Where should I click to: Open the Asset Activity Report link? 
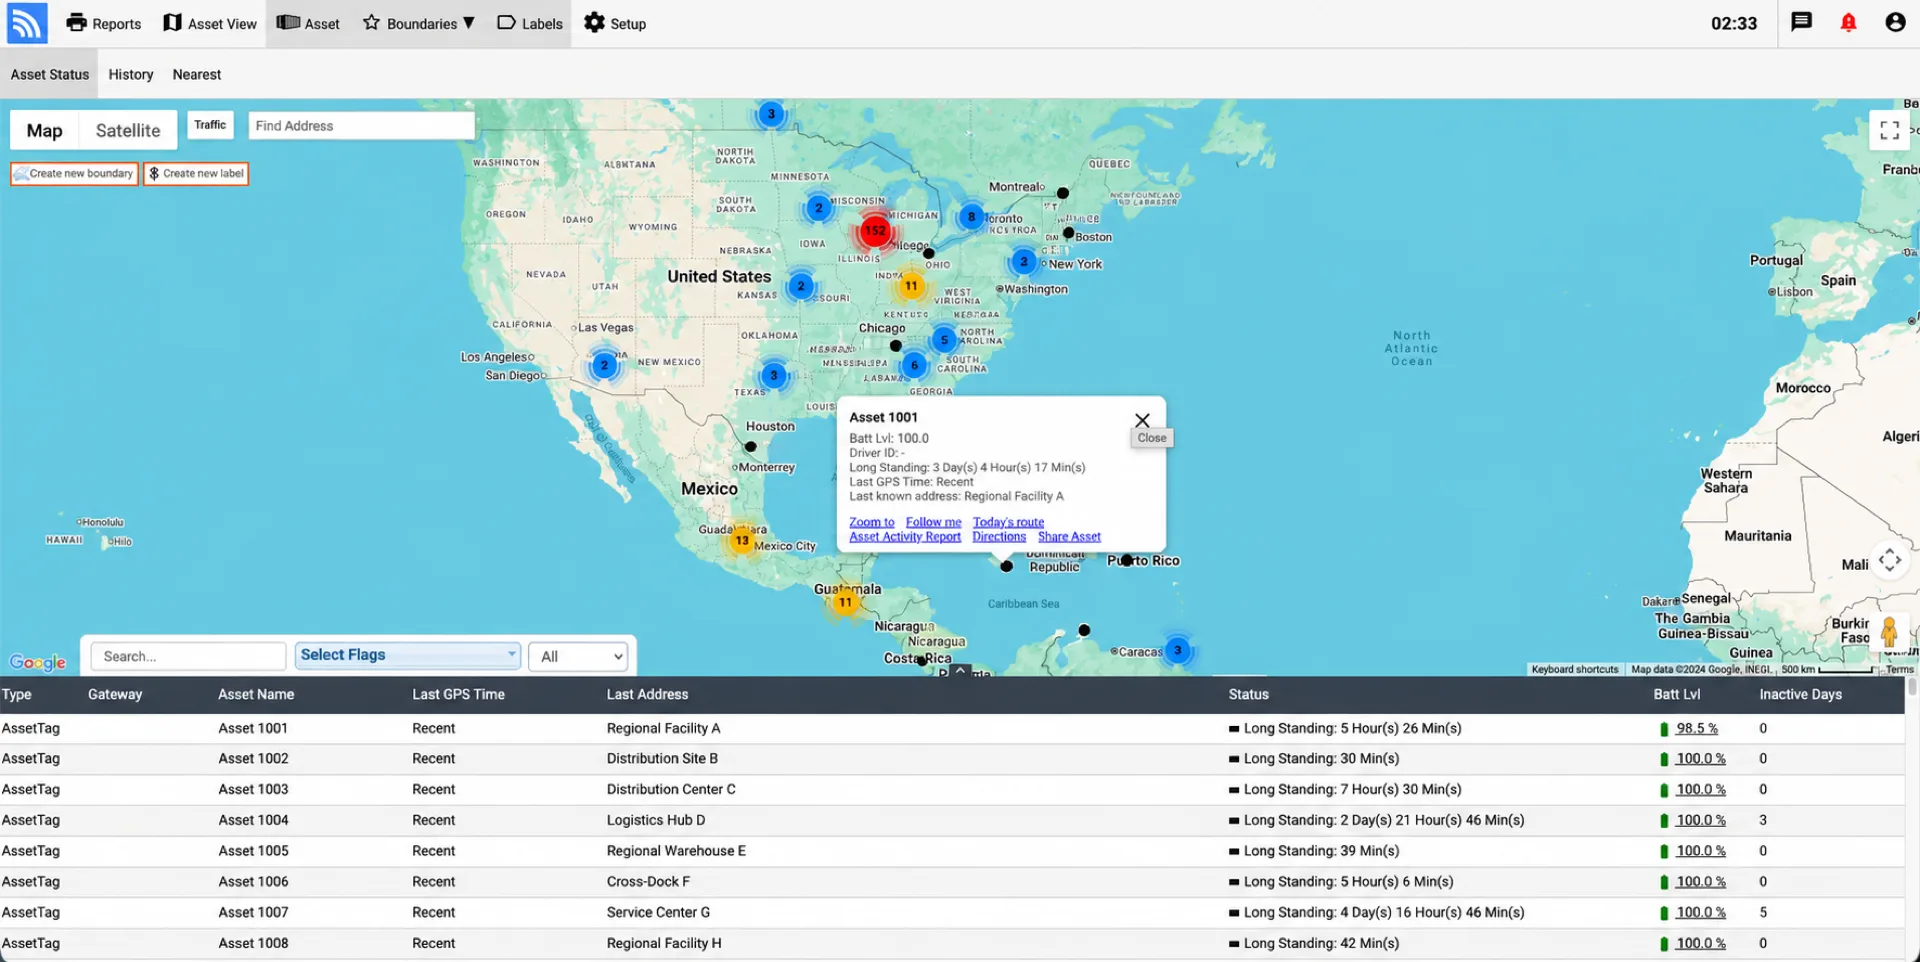[x=905, y=537]
